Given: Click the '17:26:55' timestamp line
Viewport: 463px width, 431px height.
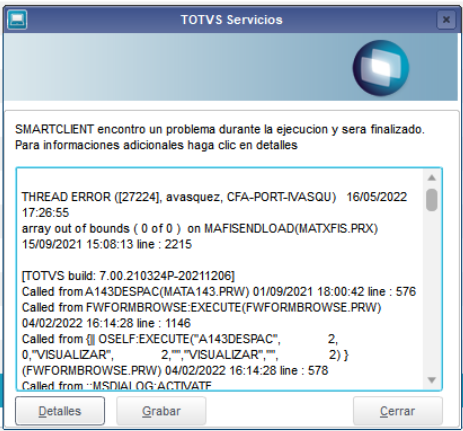Looking at the screenshot, I should point(45,212).
